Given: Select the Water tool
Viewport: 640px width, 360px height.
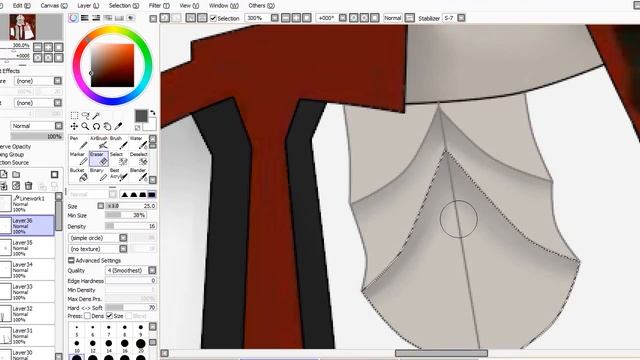Looking at the screenshot, I should pyautogui.click(x=138, y=143).
